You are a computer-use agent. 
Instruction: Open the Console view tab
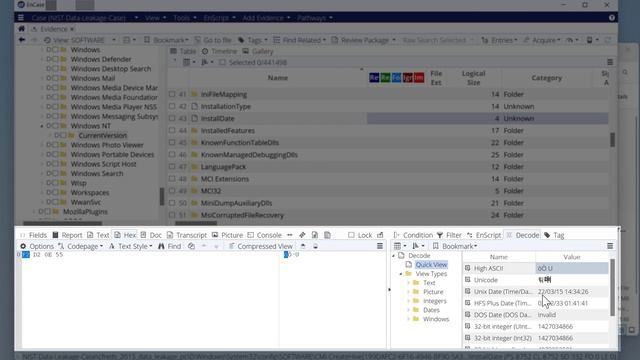click(x=264, y=235)
